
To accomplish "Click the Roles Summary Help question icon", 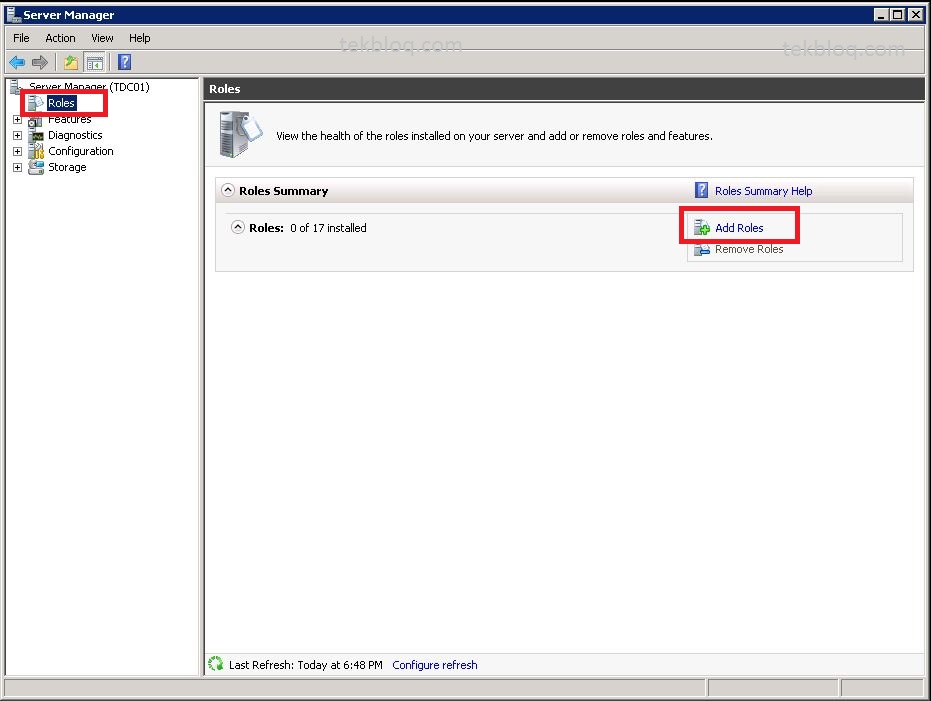I will 701,190.
